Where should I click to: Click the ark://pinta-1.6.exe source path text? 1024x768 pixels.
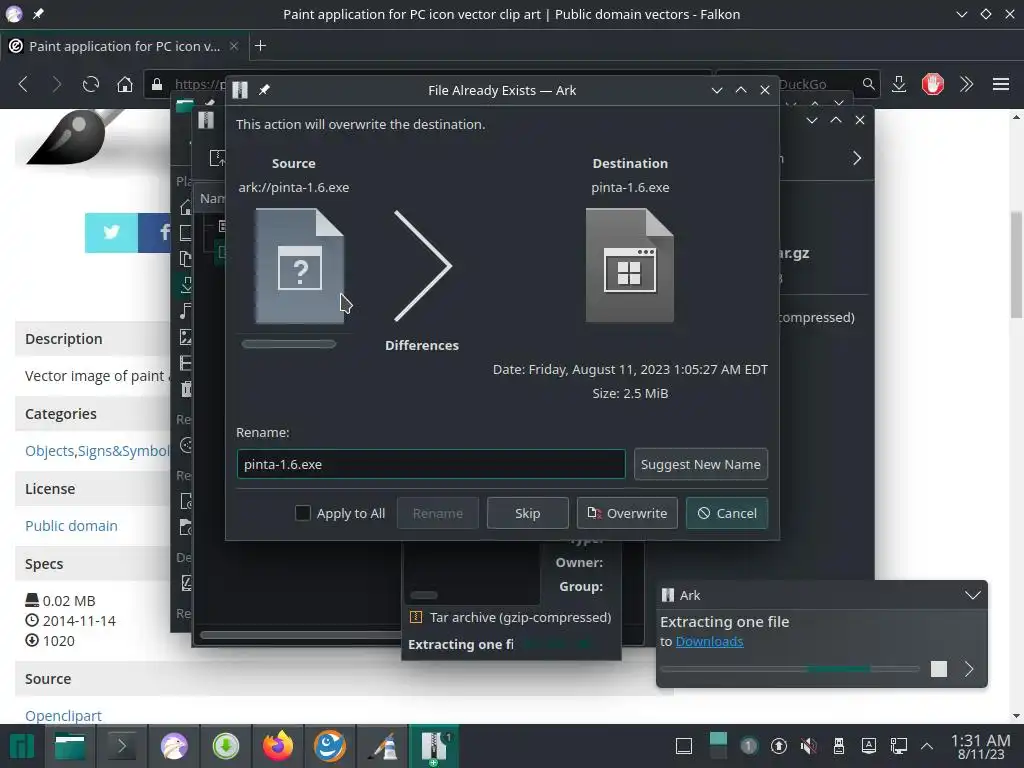coord(294,187)
